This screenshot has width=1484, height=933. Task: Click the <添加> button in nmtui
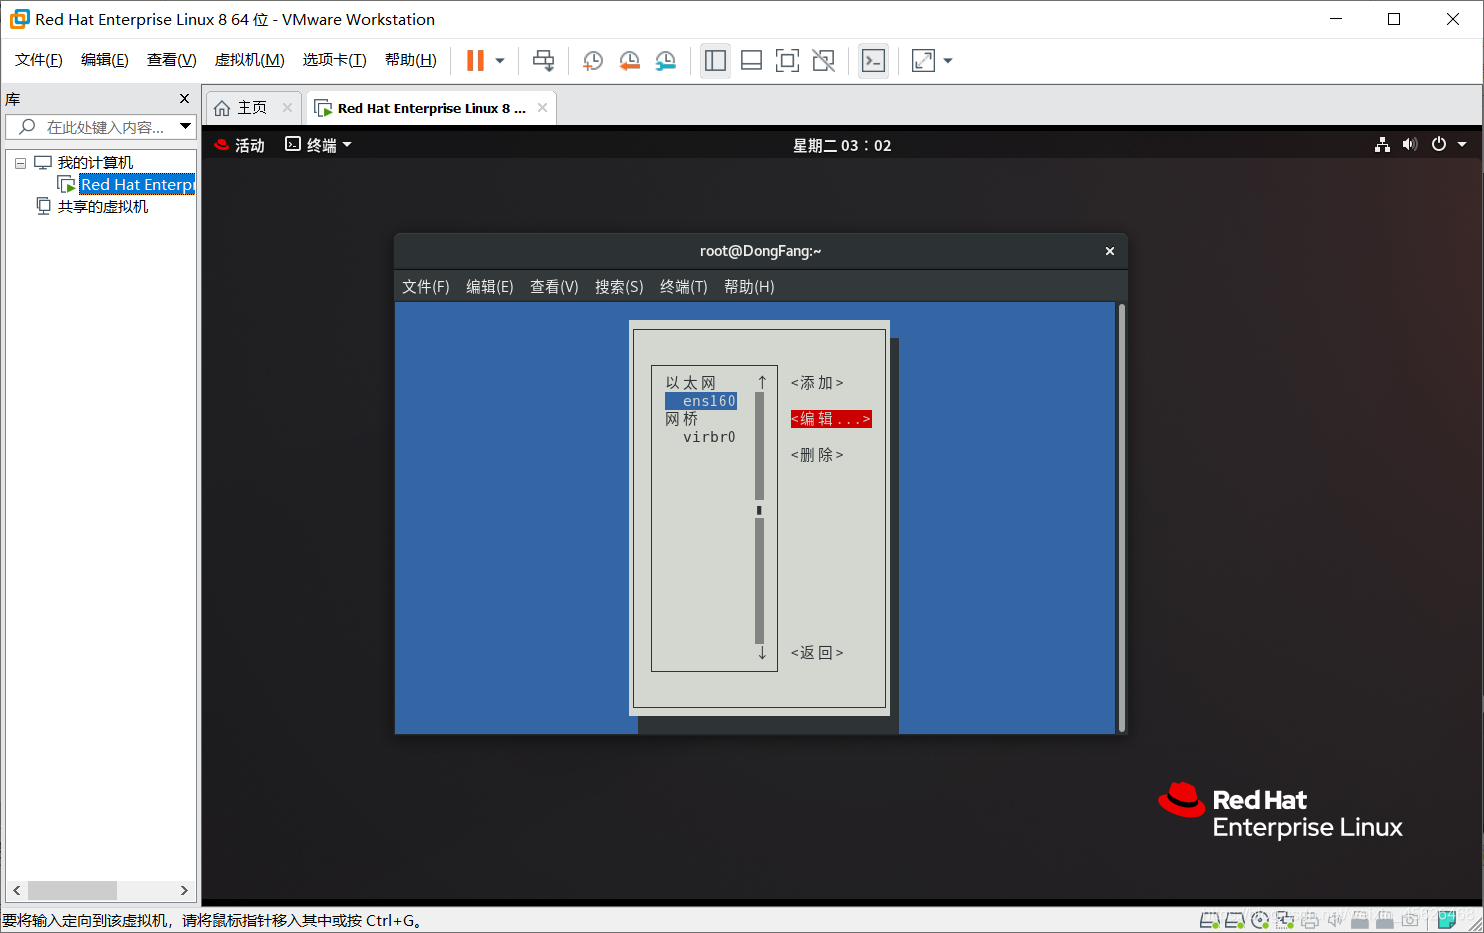click(x=817, y=383)
